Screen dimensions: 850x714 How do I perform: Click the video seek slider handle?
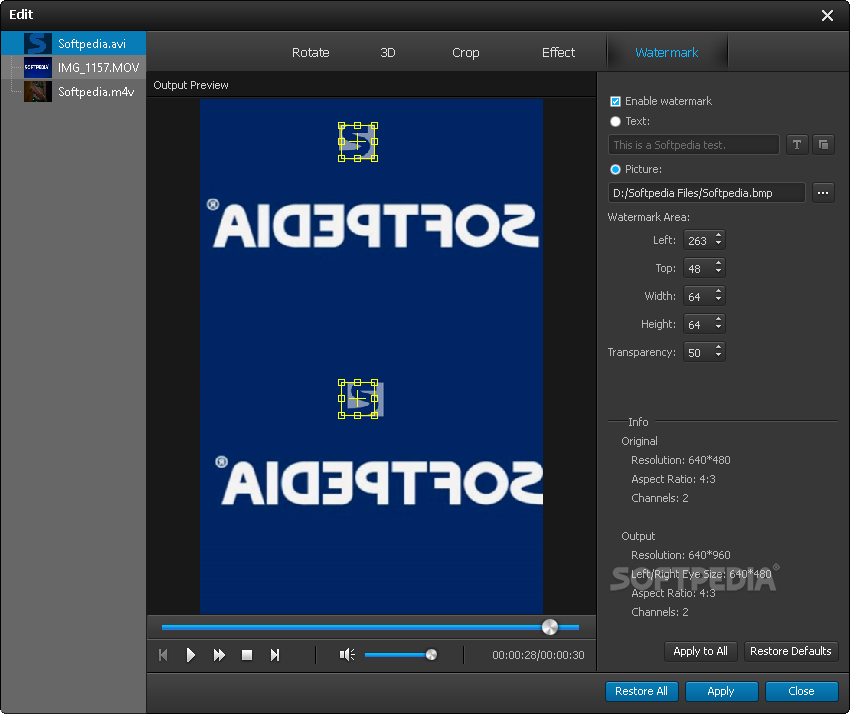point(550,627)
